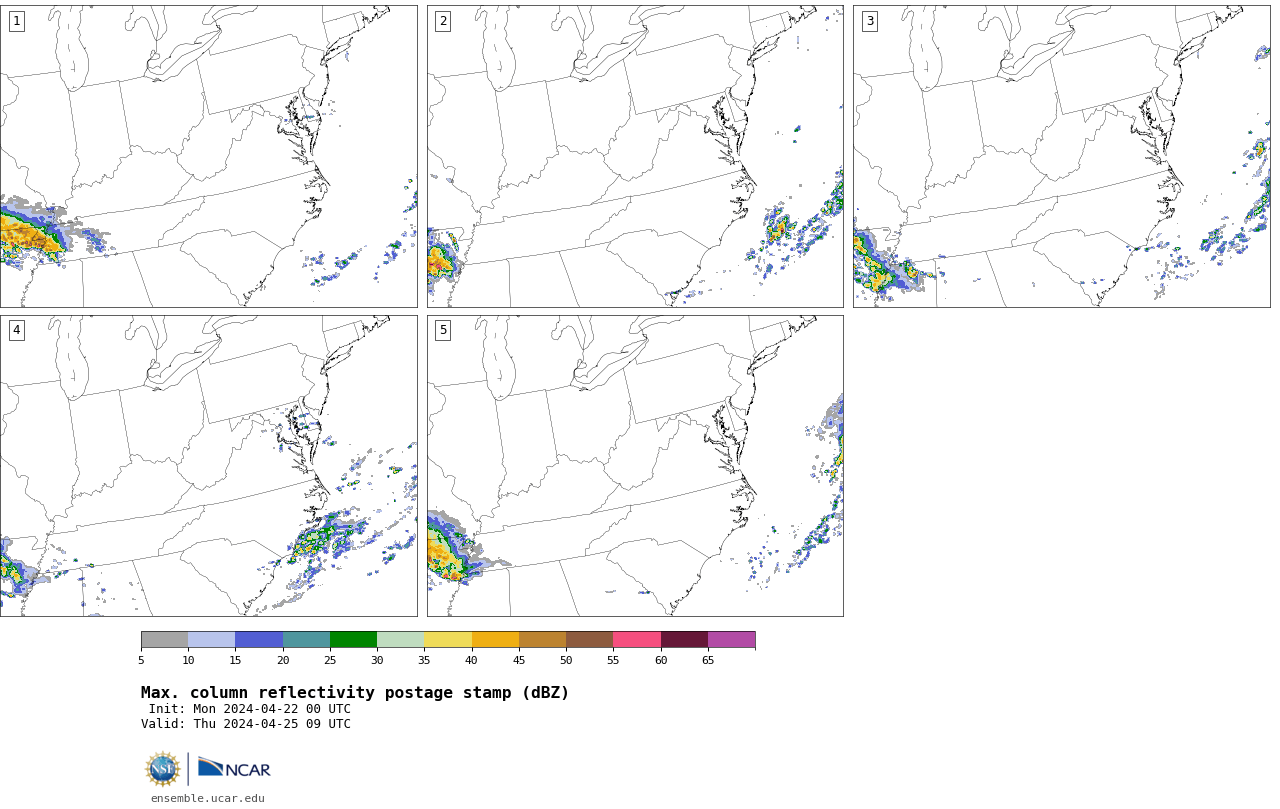1280x809 pixels.
Task: Open ensemble member 1 postage stamp map
Action: 208,156
